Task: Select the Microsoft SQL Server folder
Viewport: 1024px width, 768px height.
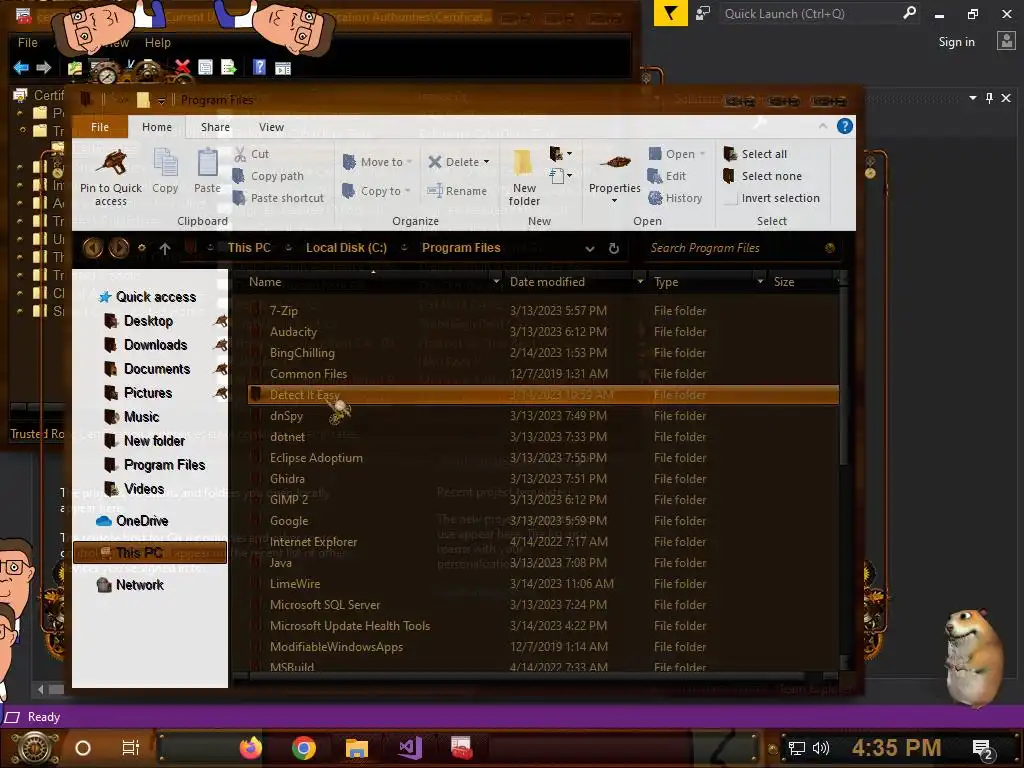Action: 543,605
